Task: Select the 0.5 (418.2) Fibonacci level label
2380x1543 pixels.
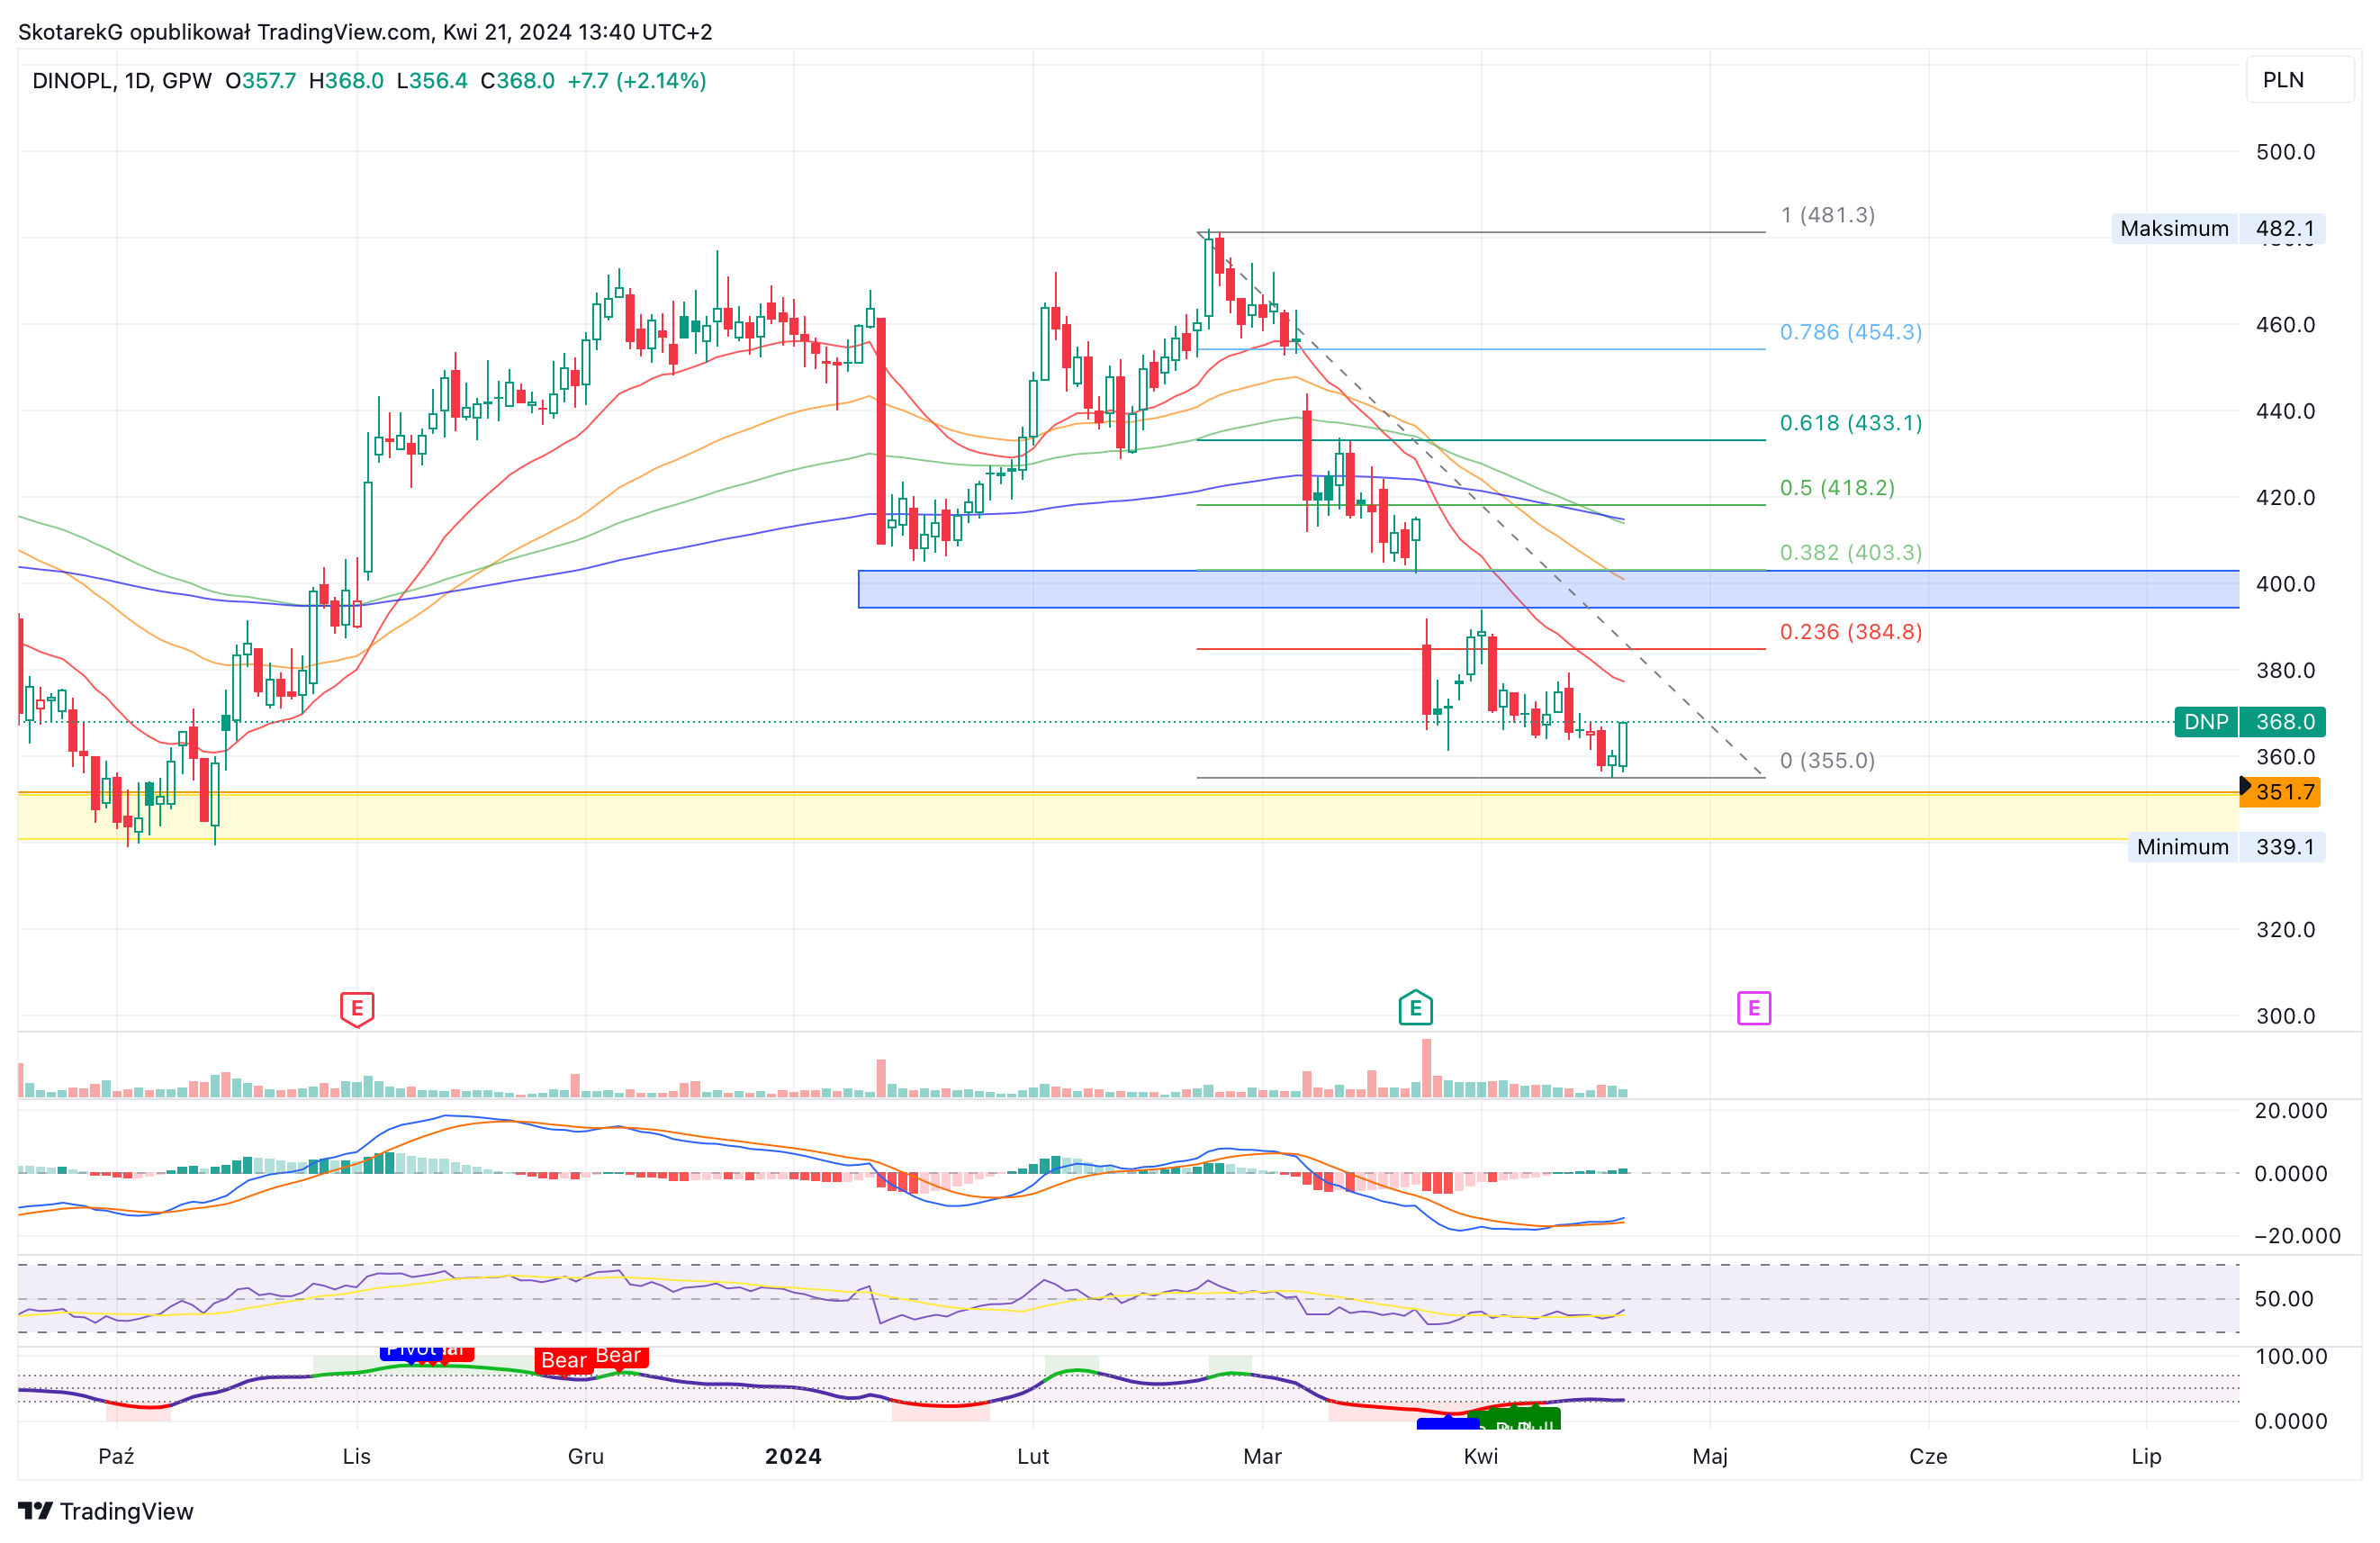Action: click(x=1837, y=488)
